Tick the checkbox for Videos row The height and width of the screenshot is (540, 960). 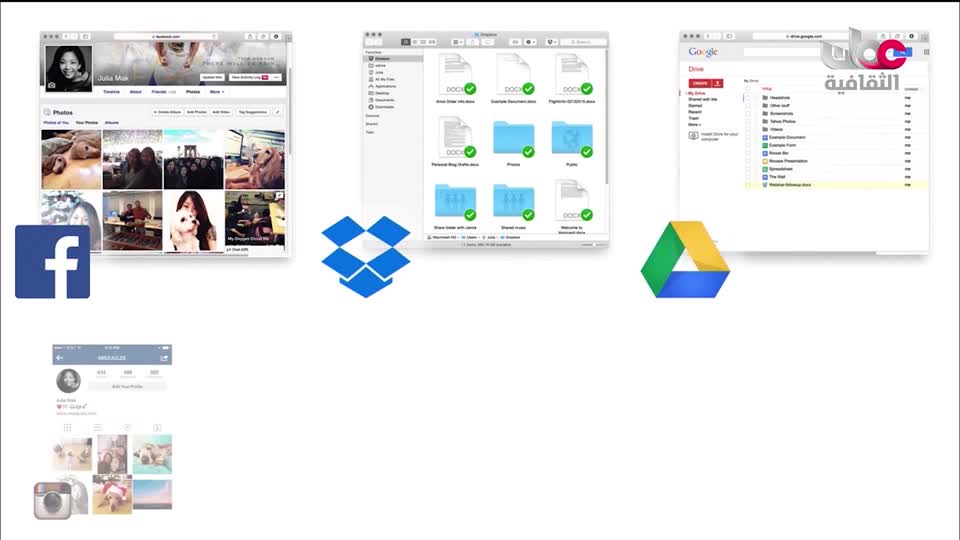748,129
